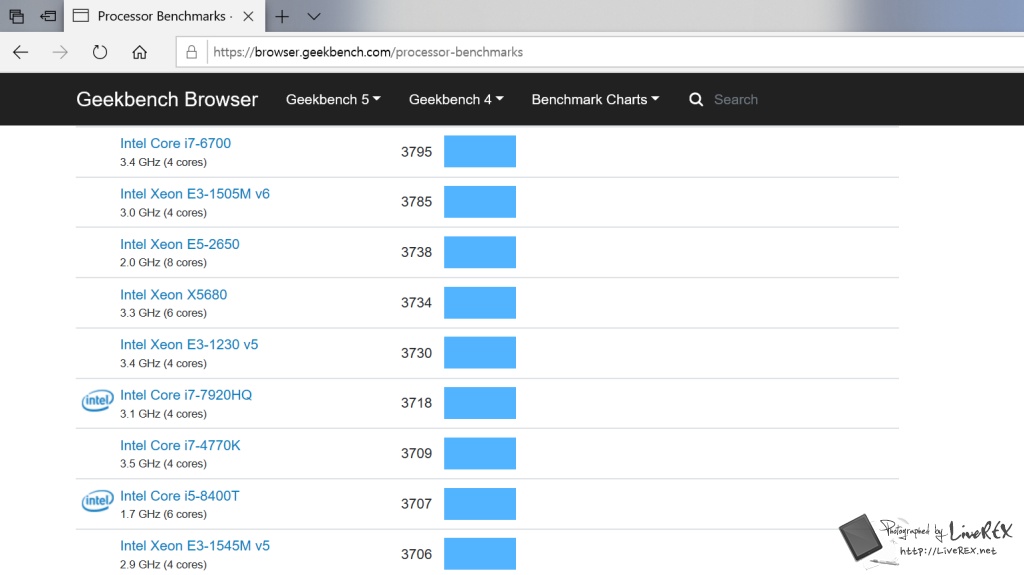1024x575 pixels.
Task: Expand the Geekbench 5 menu
Action: (333, 99)
